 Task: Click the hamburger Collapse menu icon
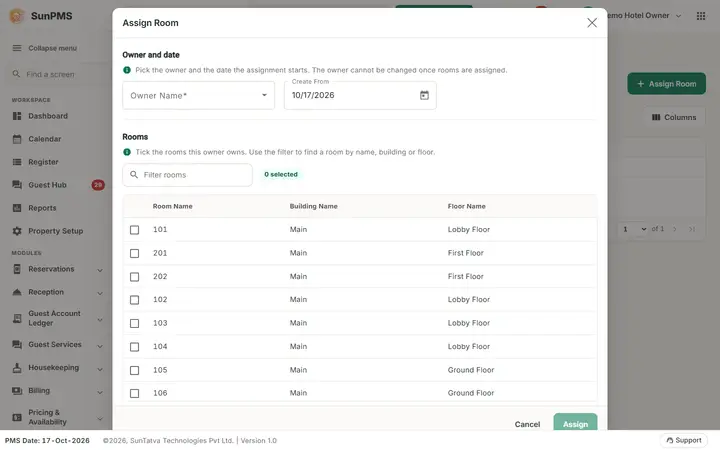(17, 48)
